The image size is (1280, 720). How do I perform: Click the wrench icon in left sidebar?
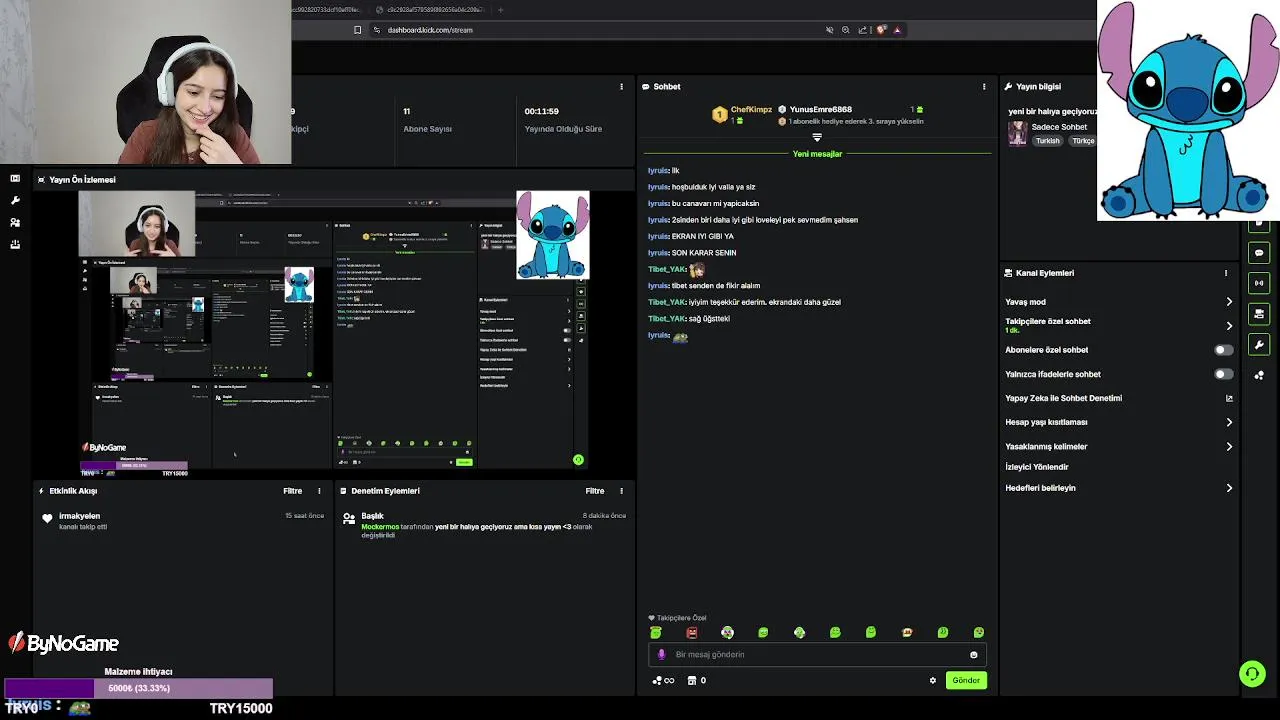[15, 200]
